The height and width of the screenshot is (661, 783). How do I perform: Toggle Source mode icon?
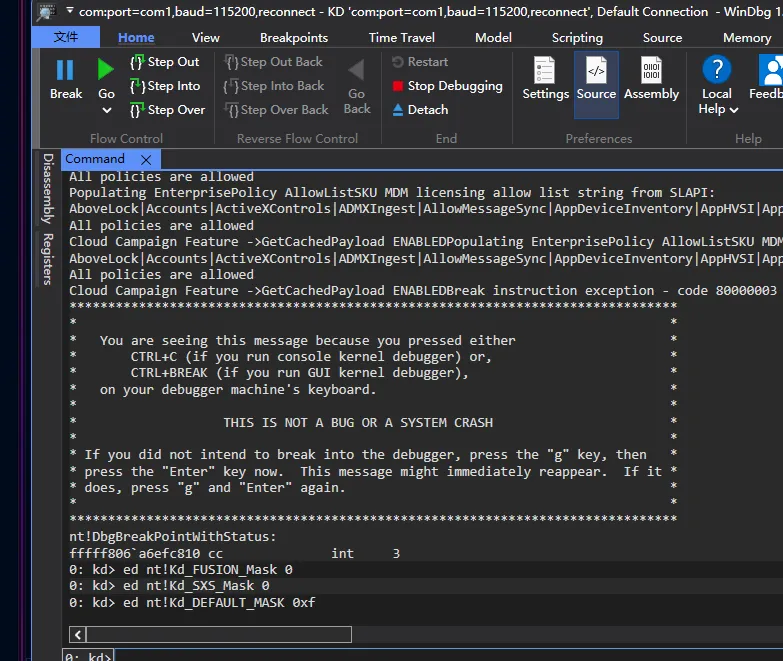pyautogui.click(x=596, y=70)
